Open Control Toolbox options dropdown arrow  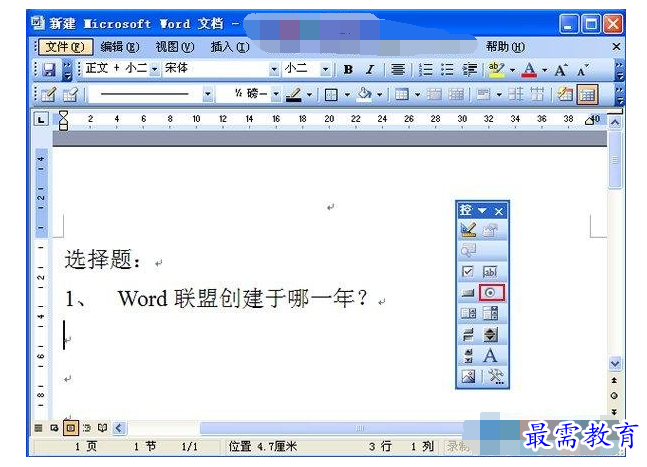[482, 211]
